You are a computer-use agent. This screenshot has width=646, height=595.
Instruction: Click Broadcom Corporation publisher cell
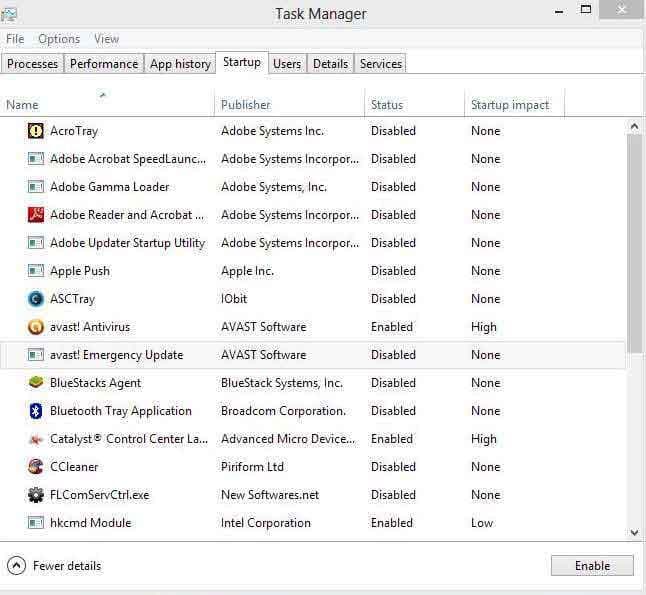click(283, 411)
